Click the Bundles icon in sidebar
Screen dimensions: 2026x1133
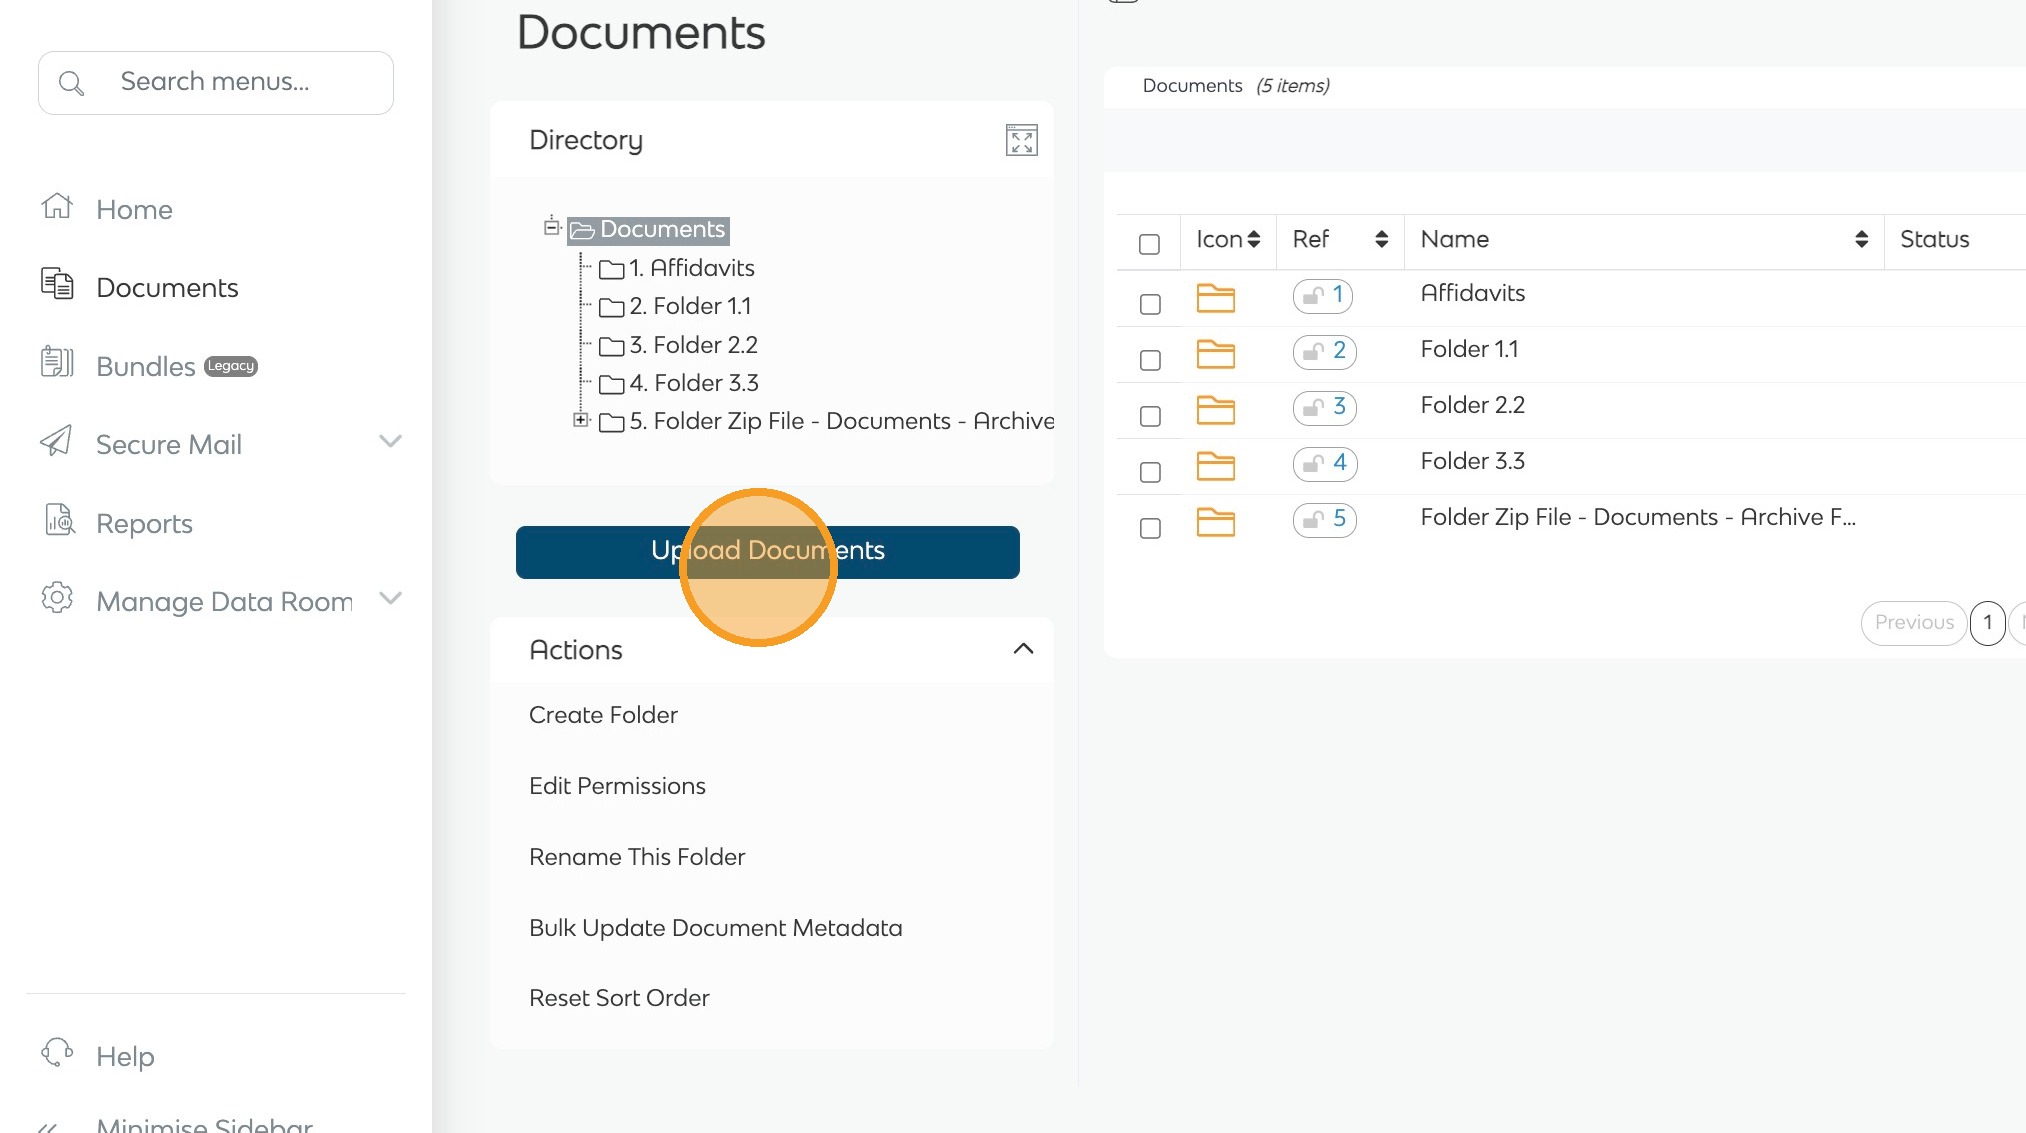(57, 364)
